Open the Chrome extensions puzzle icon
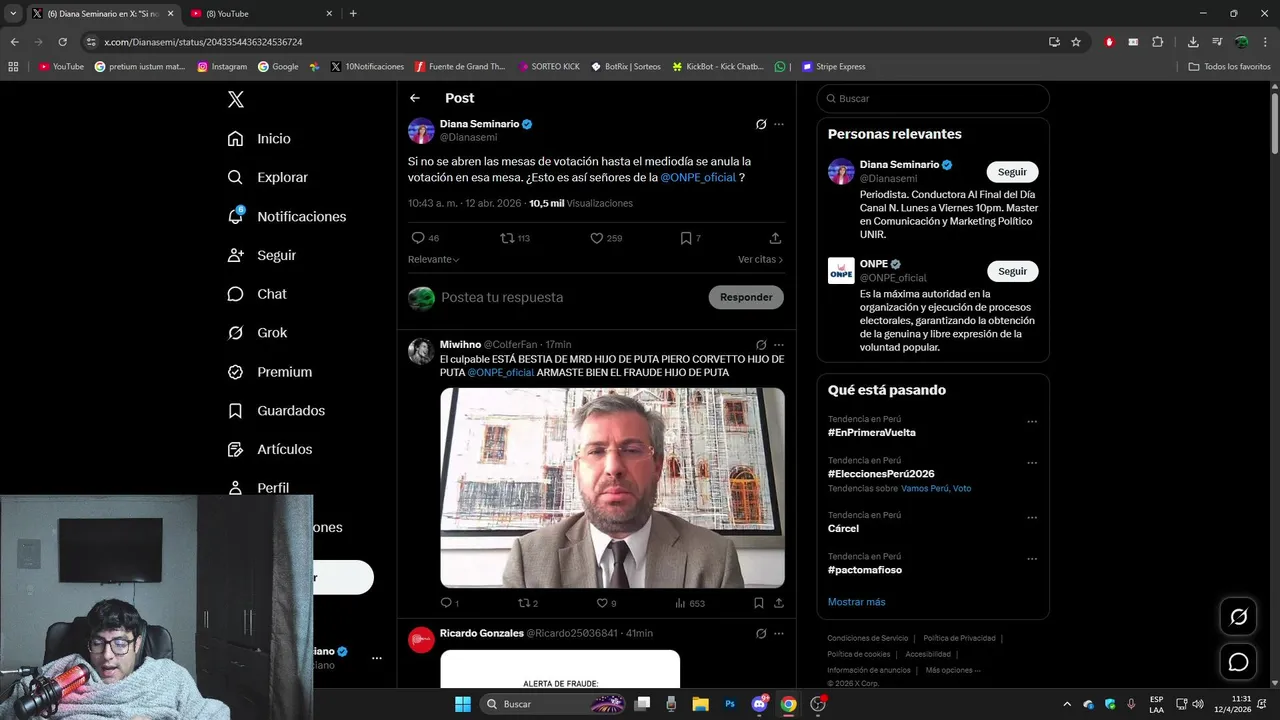 point(1157,42)
